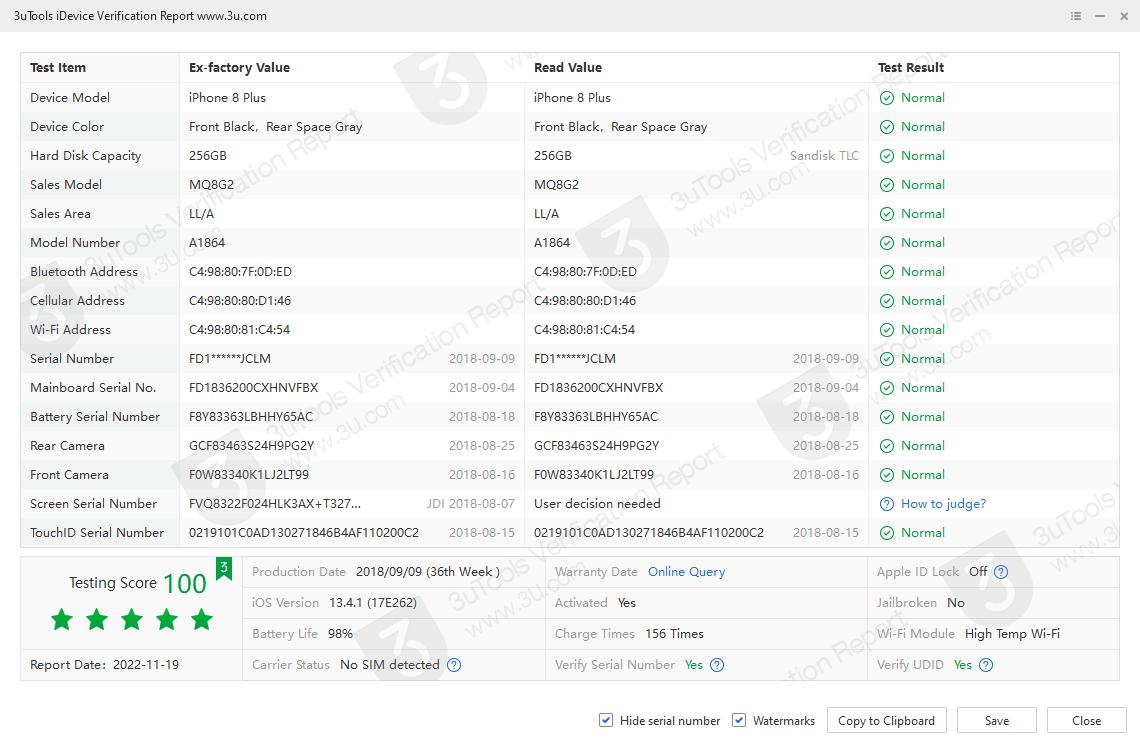Screen dimensions: 1140x749
Task: Click the check icon in Sales Area row
Action: 887,215
